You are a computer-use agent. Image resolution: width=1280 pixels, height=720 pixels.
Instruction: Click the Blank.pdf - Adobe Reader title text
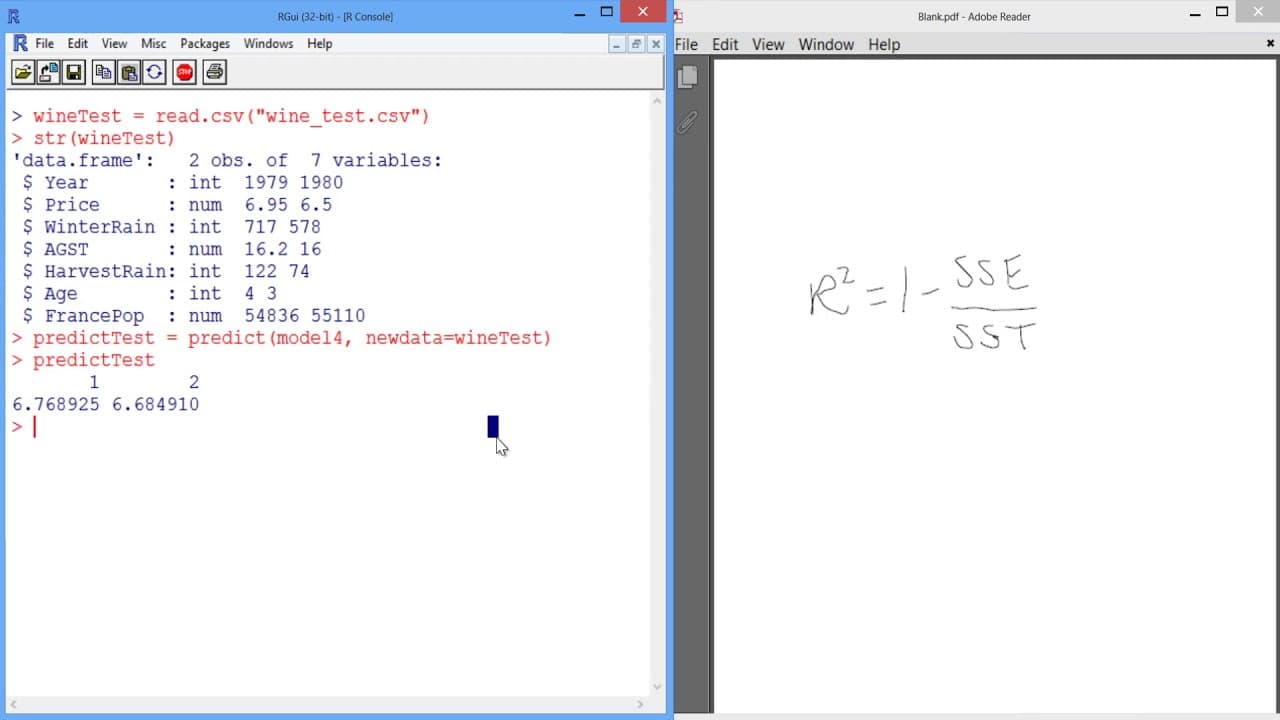point(974,17)
